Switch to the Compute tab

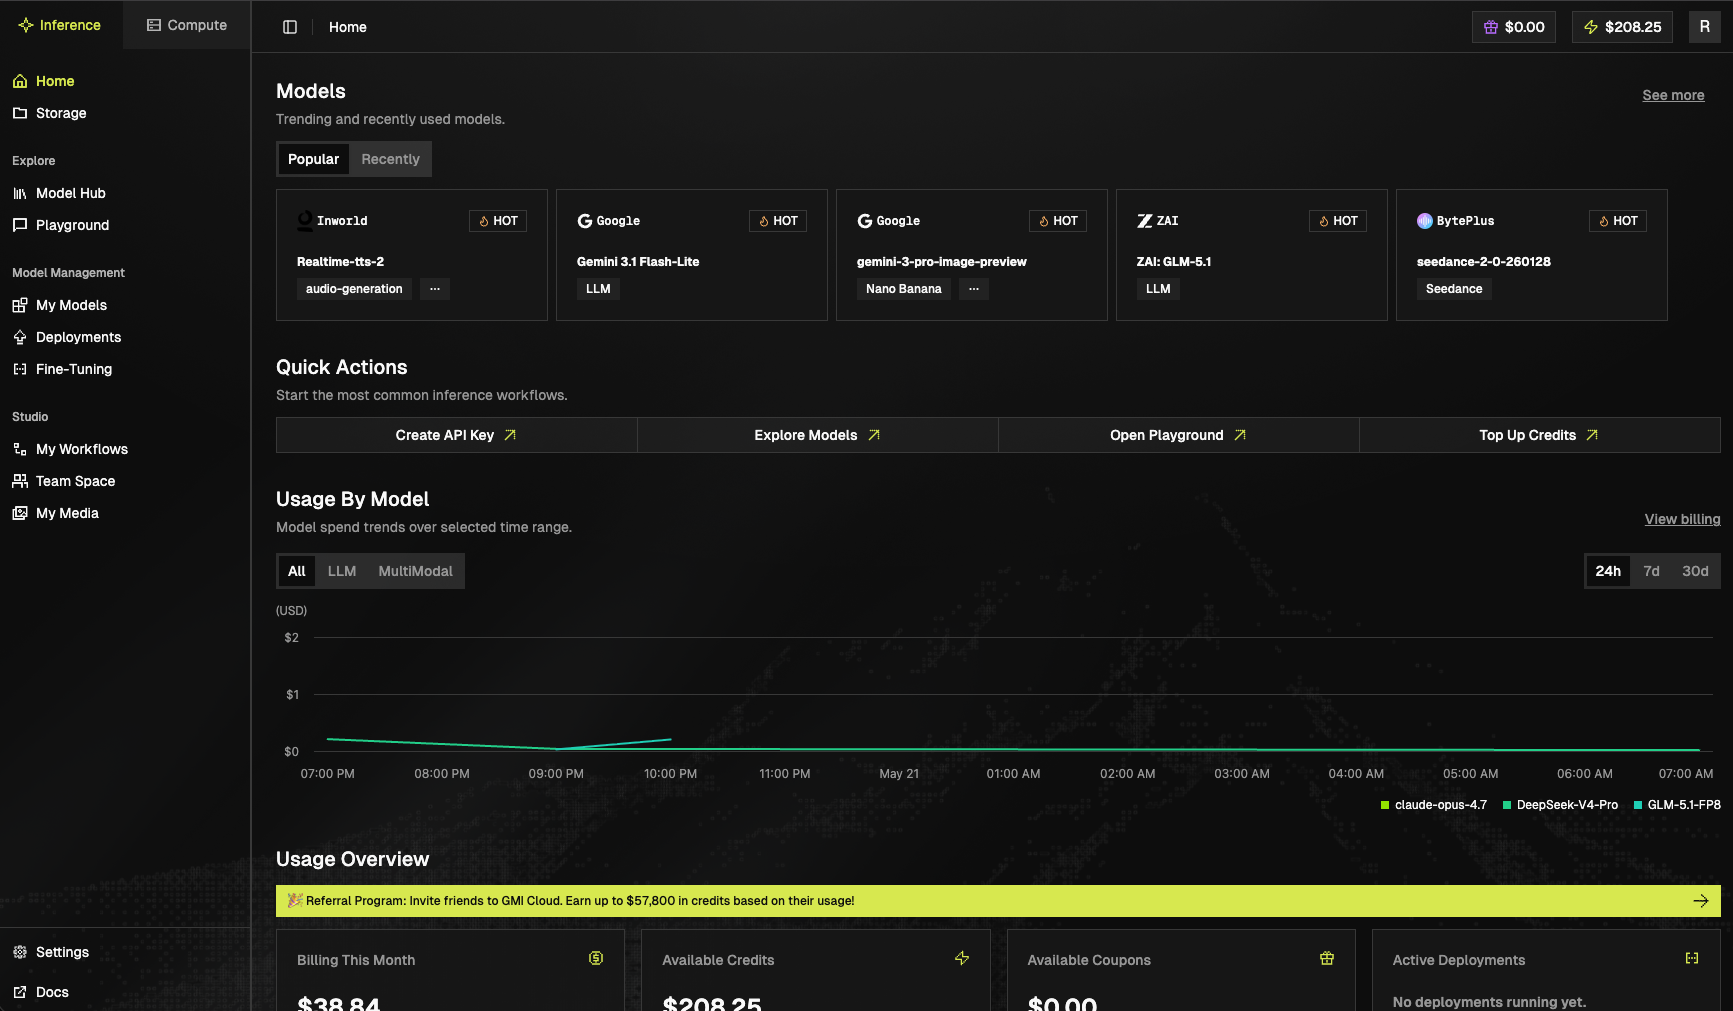(187, 25)
